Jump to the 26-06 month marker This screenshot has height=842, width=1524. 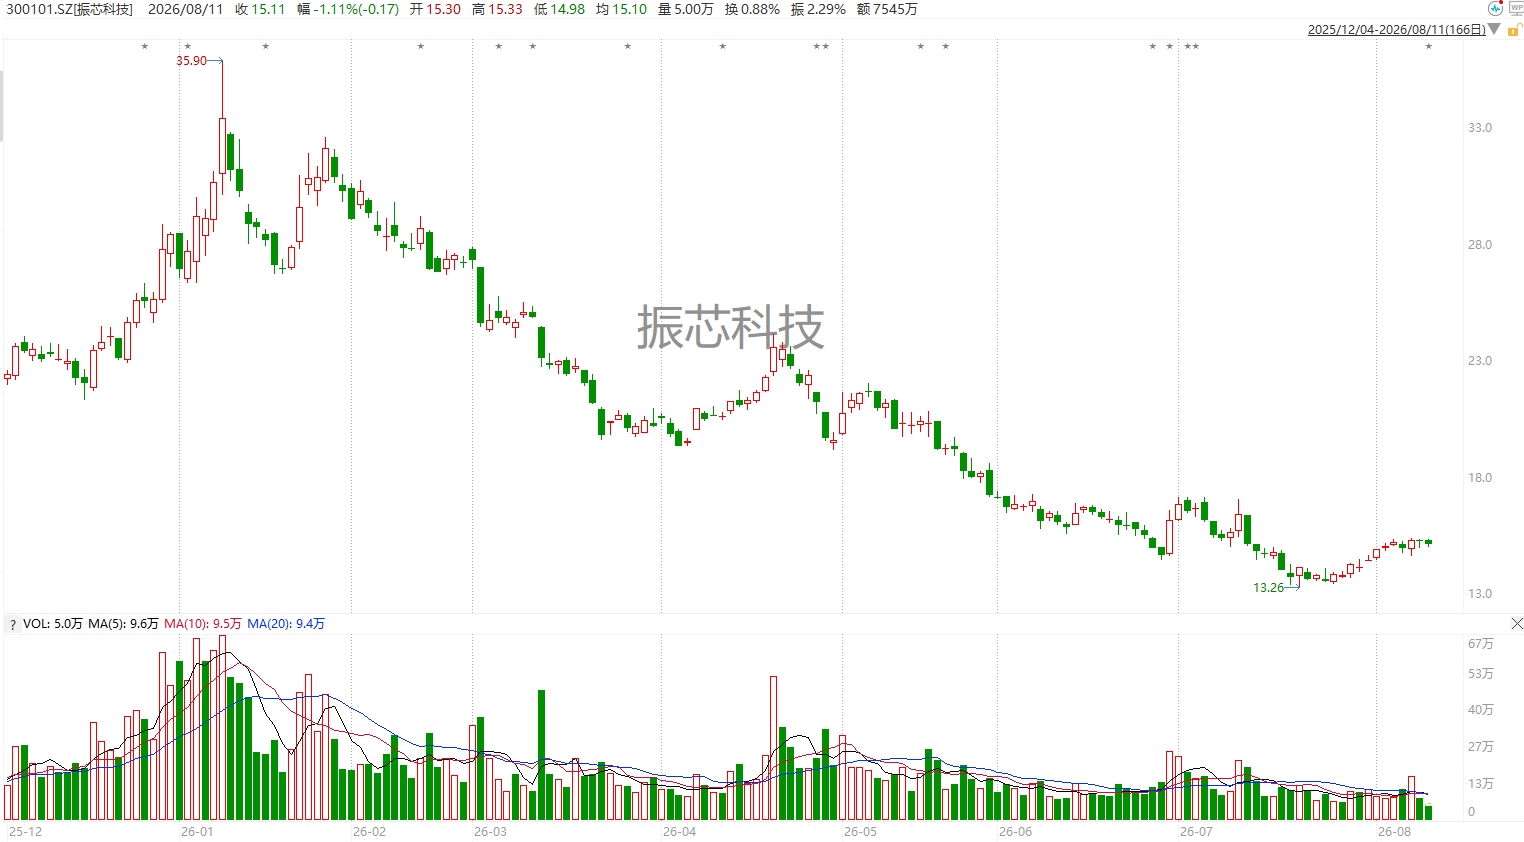1015,832
